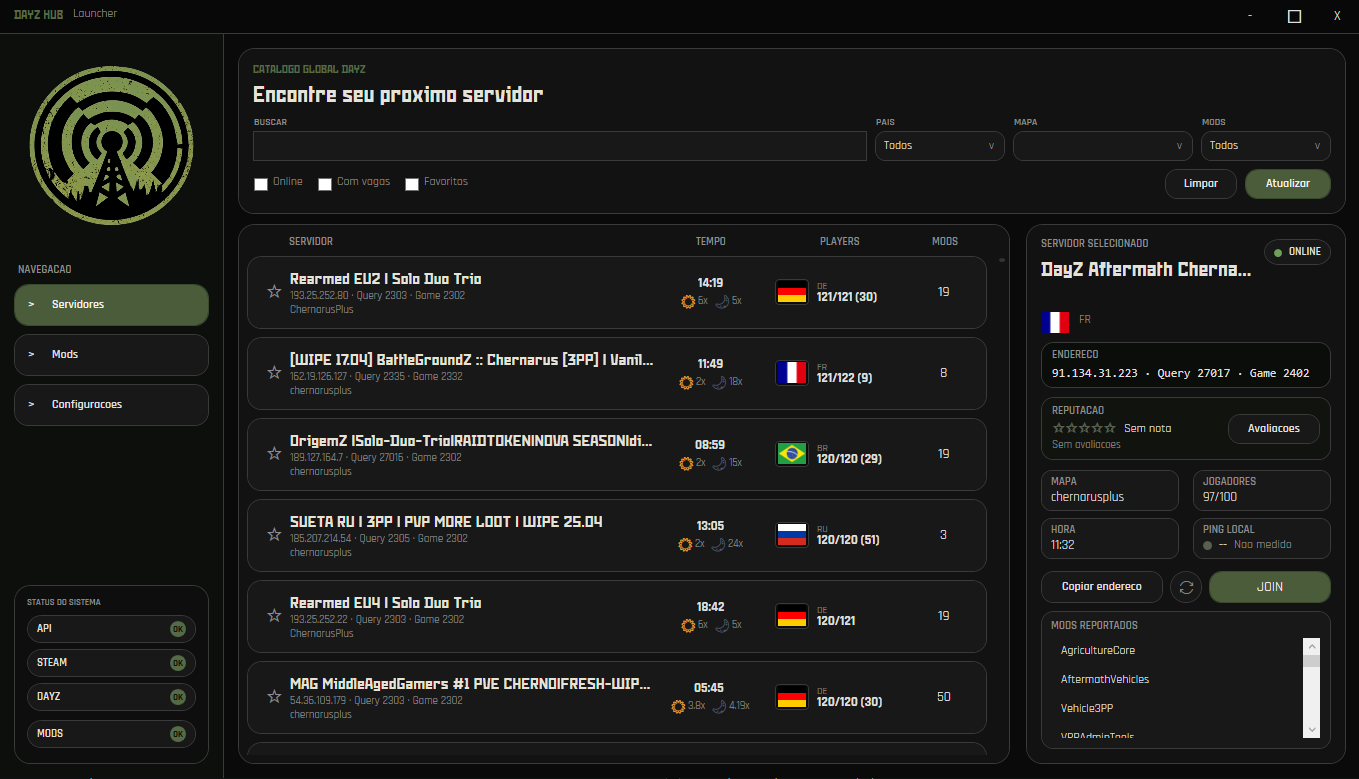The height and width of the screenshot is (779, 1359).
Task: Click DayZ Aftermath Cherna... server title
Action: [x=1146, y=270]
